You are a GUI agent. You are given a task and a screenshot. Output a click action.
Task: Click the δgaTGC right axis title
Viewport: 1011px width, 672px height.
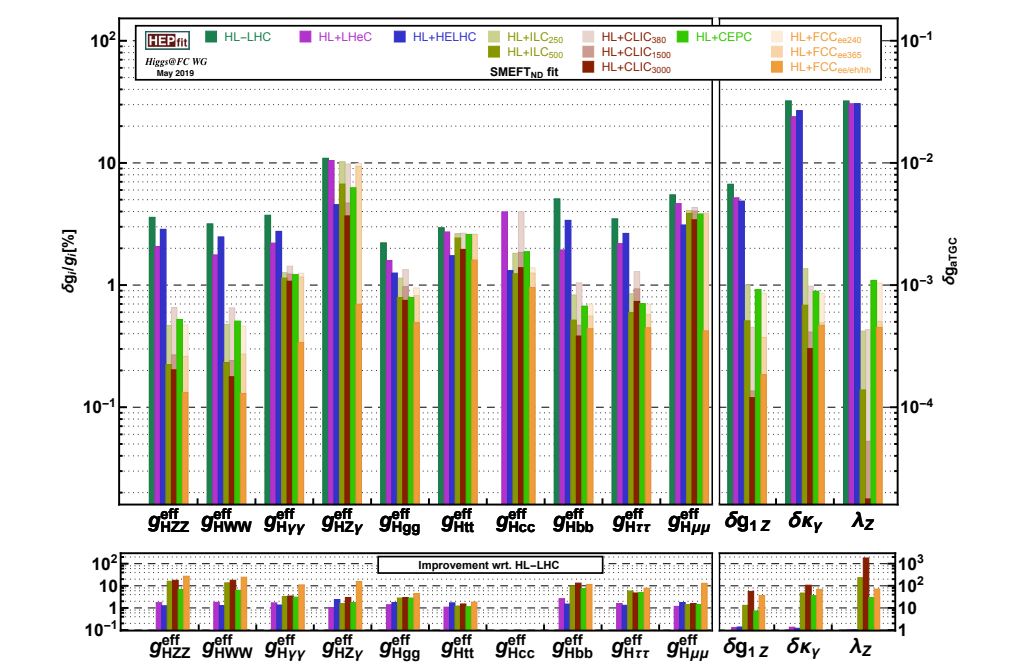(950, 261)
